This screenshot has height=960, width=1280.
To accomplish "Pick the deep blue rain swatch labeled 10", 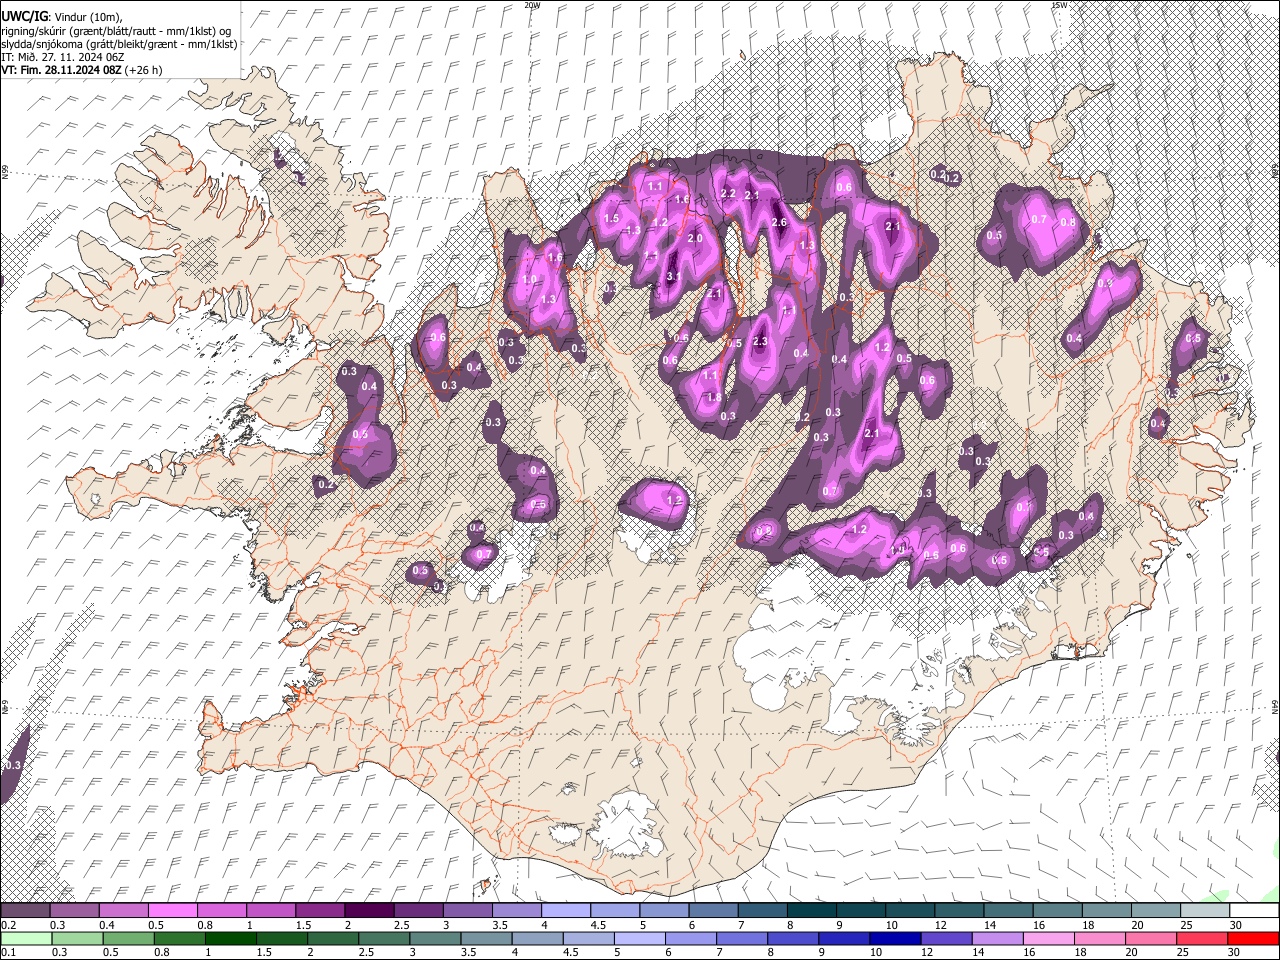I will click(x=894, y=938).
